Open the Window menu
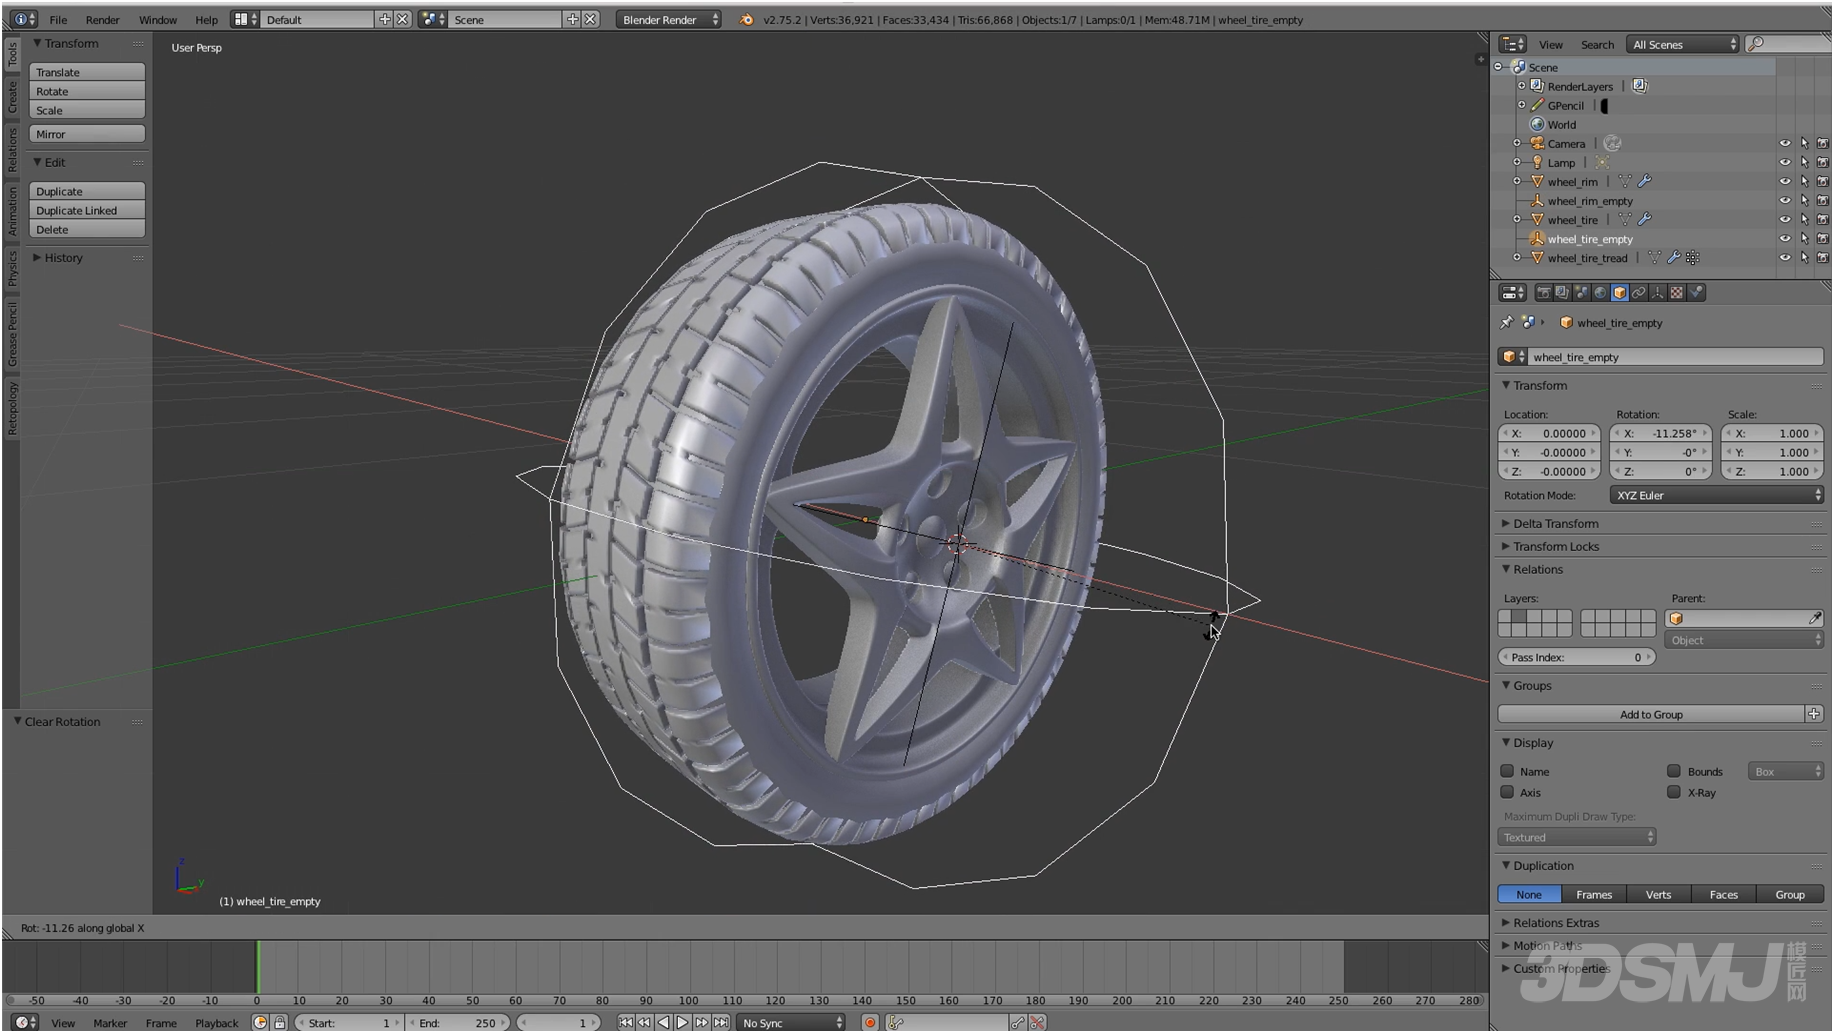Screen dimensions: 1834x1033 click(157, 19)
